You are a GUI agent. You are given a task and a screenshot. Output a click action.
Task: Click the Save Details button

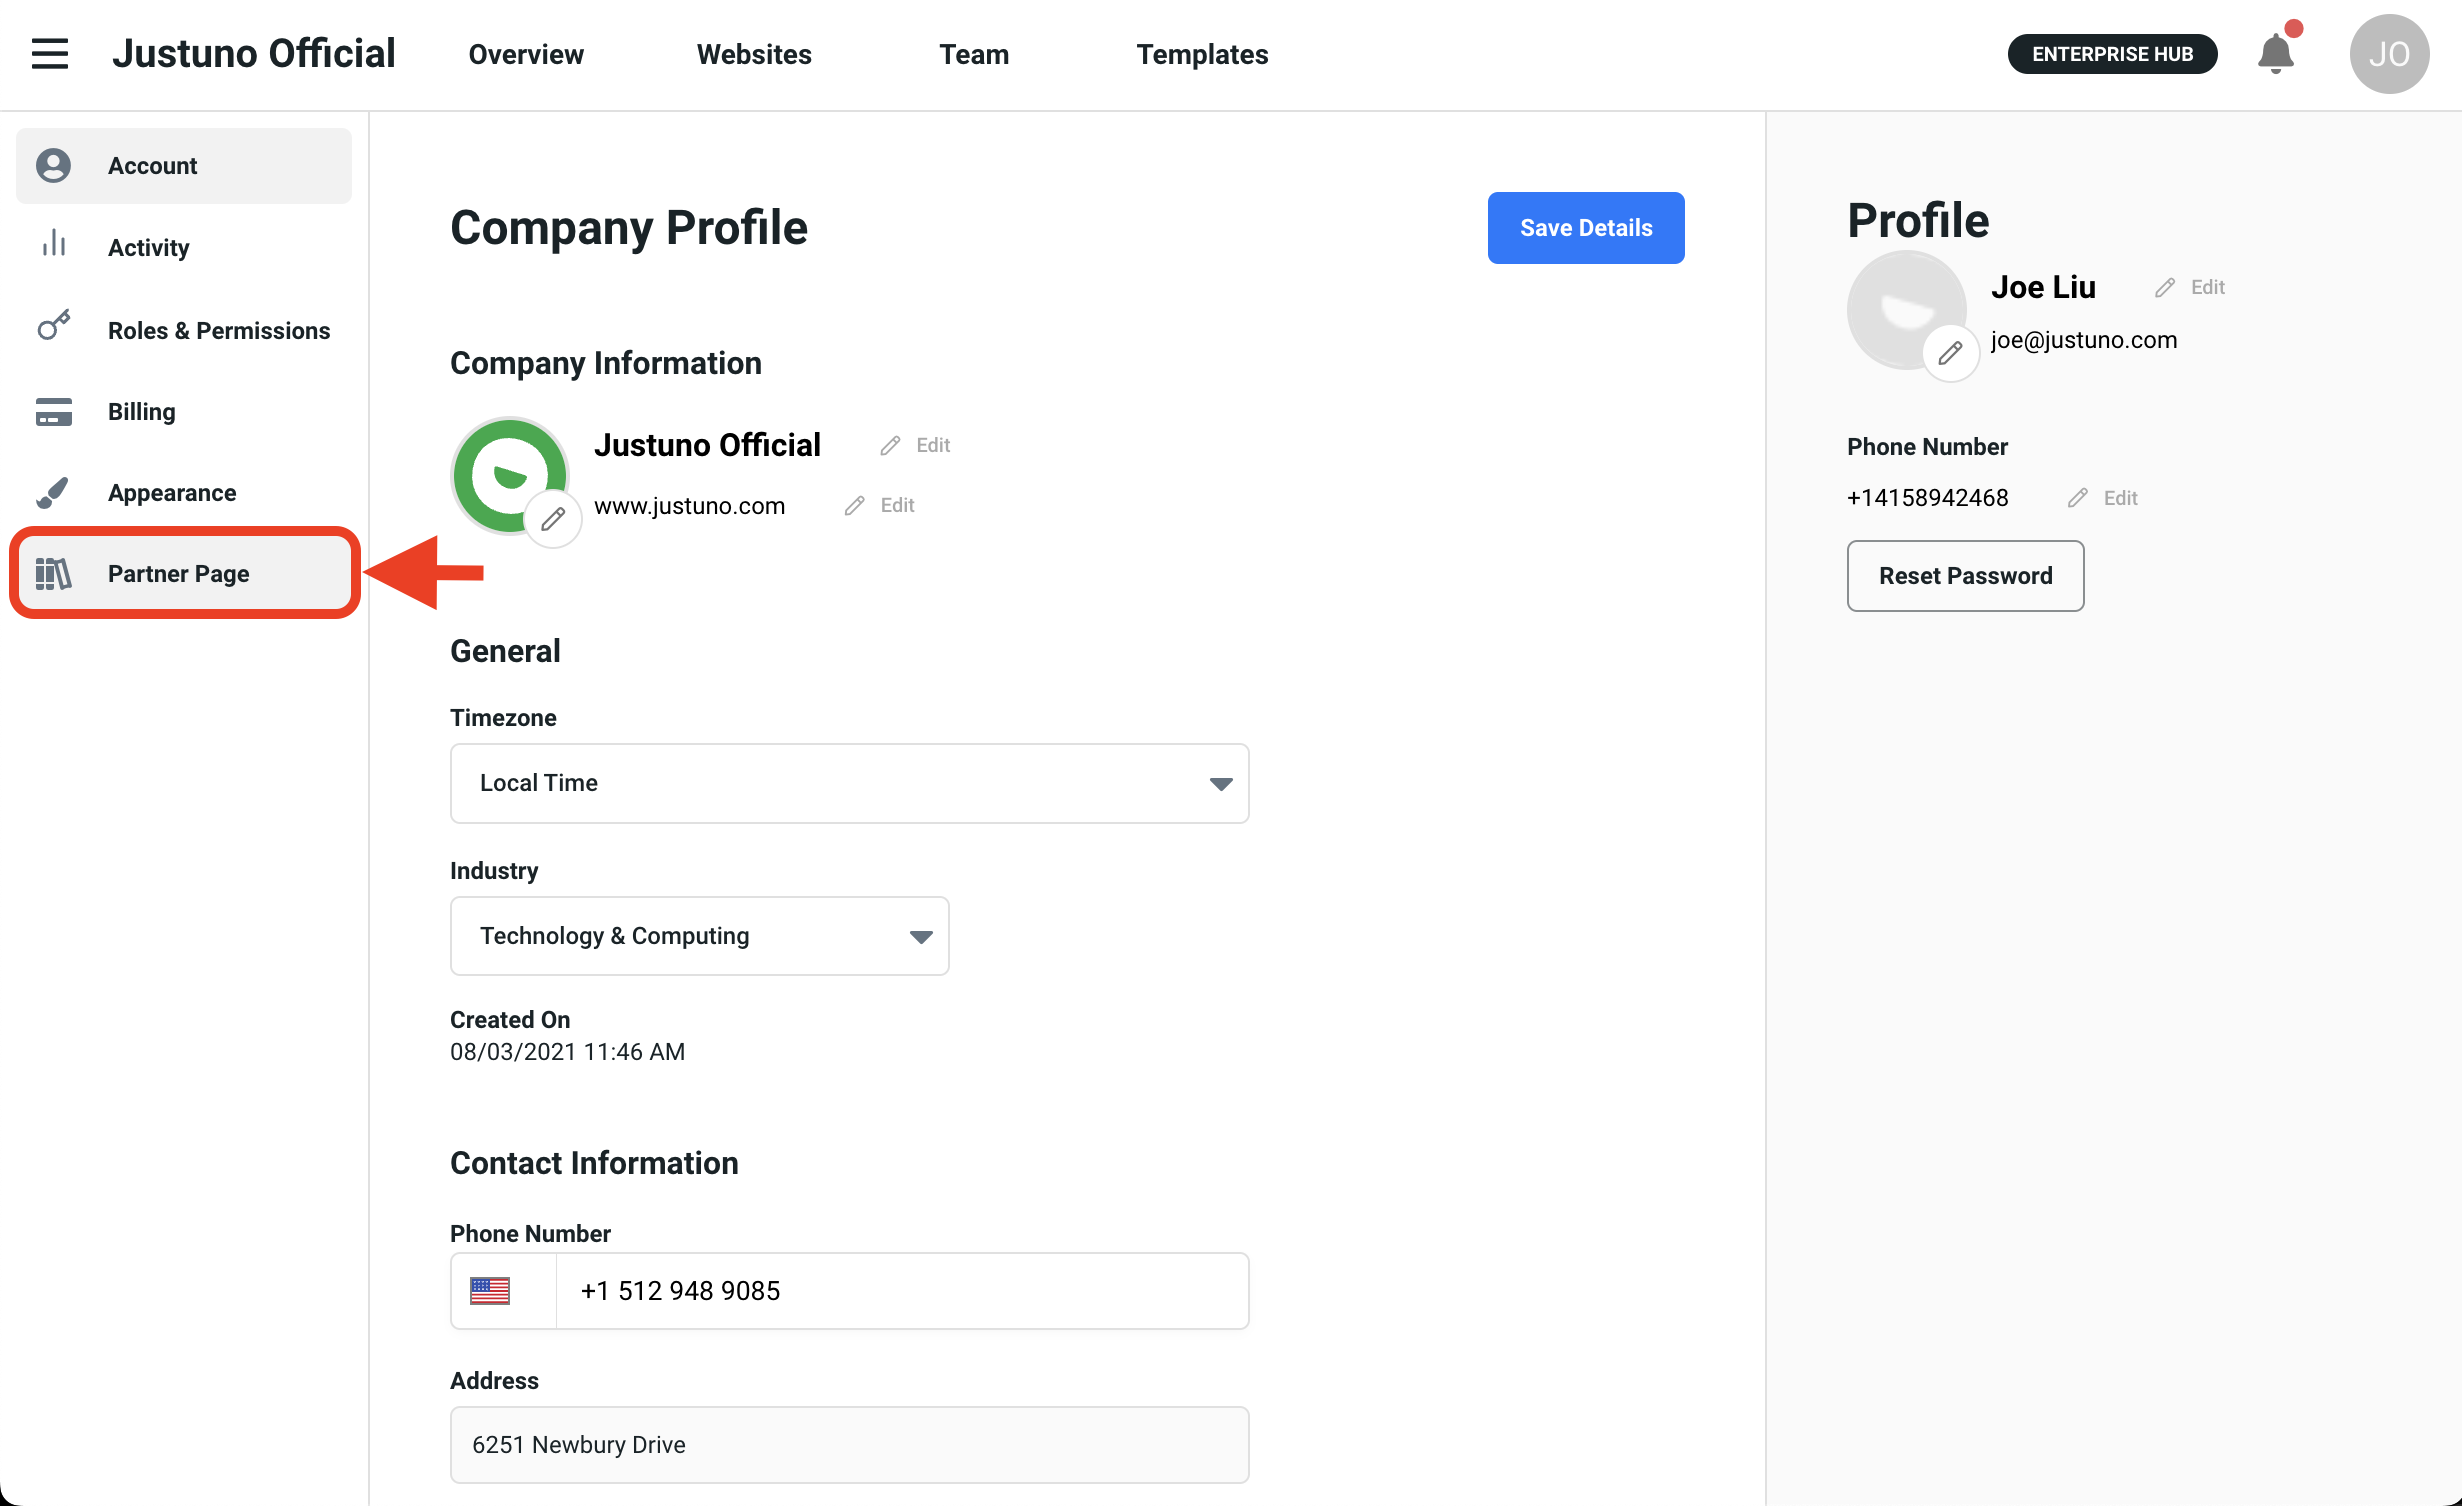1585,228
